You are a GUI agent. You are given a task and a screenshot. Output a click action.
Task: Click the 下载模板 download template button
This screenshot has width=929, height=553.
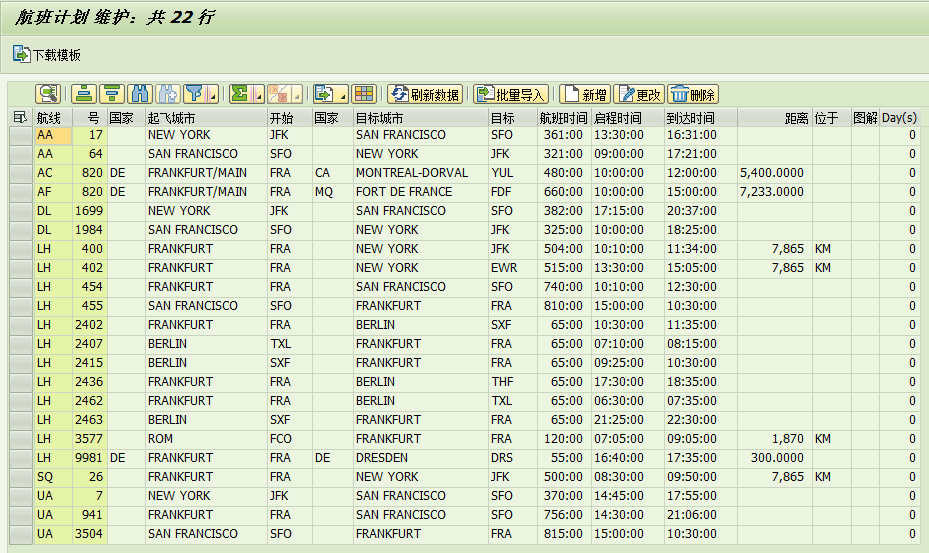pyautogui.click(x=47, y=55)
